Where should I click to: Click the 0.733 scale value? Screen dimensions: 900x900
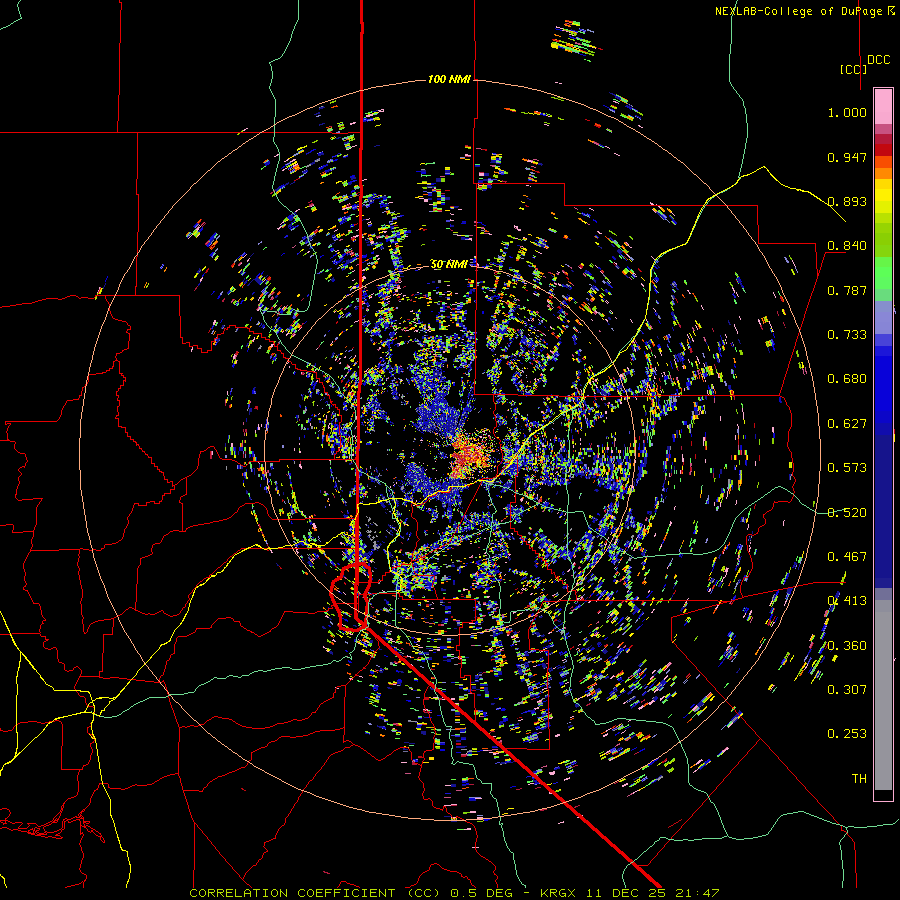[x=847, y=335]
